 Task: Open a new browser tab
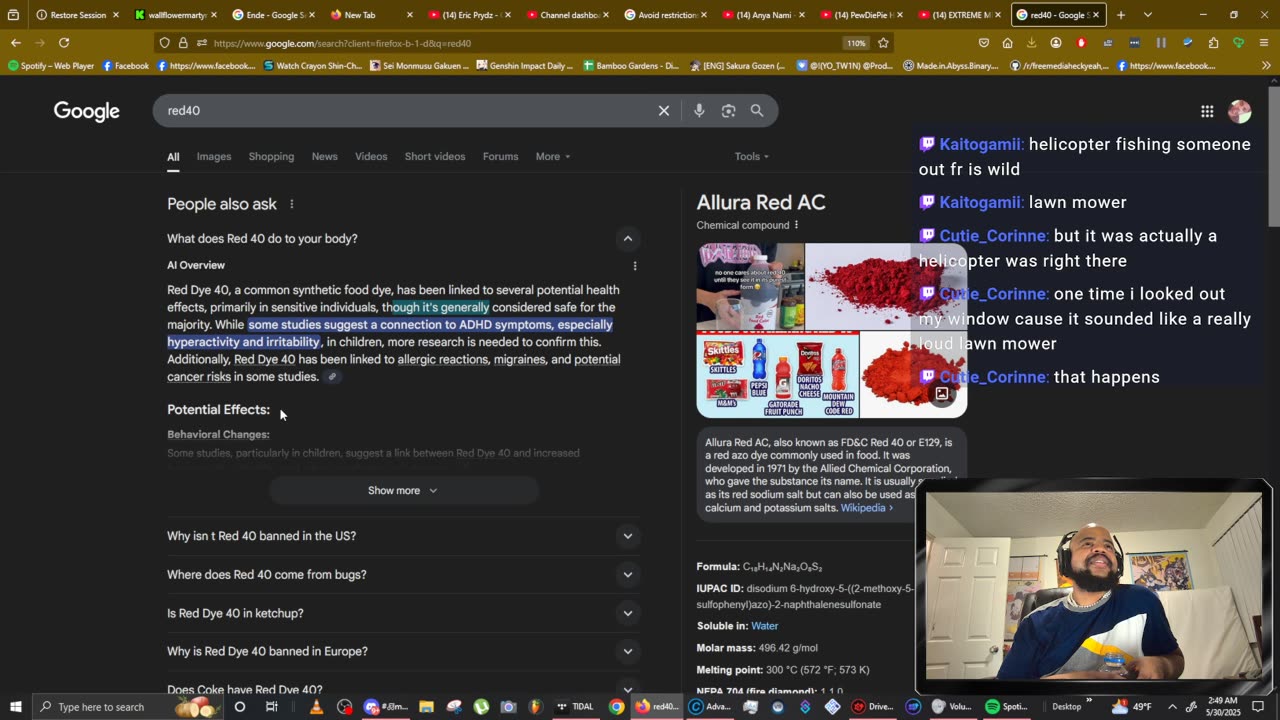click(x=1121, y=15)
